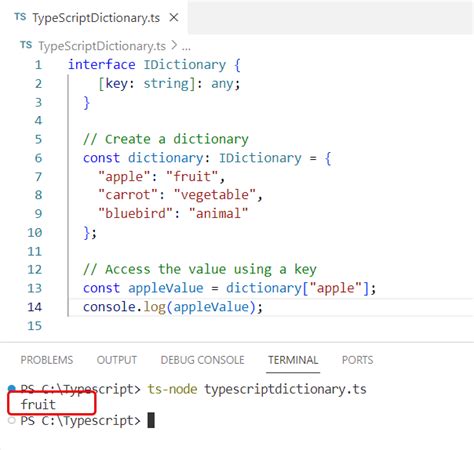Screen dimensions: 474x450
Task: Click the TS icon in the breadcrumb
Action: click(x=26, y=45)
